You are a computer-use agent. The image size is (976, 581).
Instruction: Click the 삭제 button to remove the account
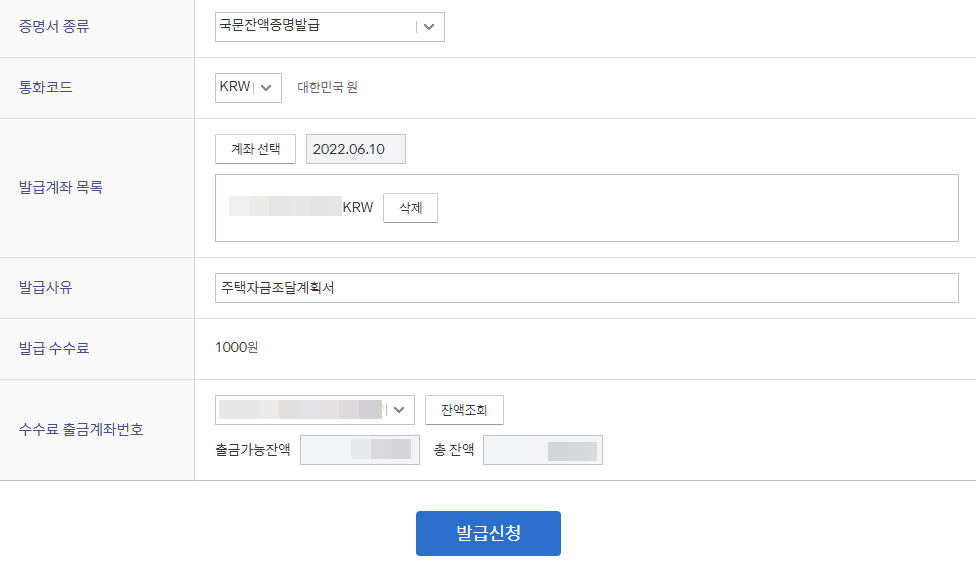point(410,207)
